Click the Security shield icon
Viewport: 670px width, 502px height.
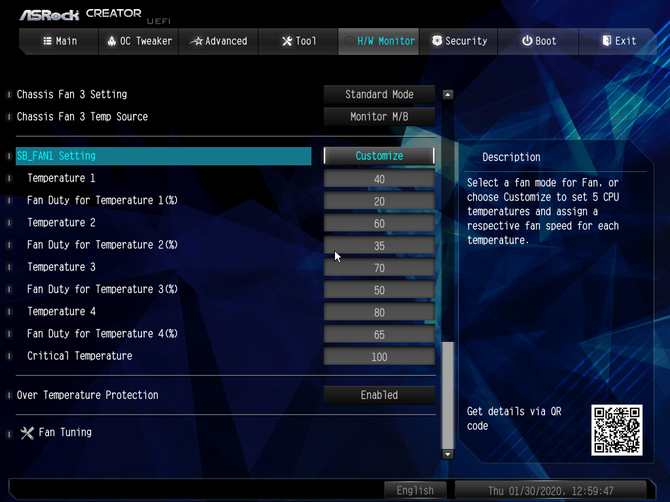click(x=437, y=41)
